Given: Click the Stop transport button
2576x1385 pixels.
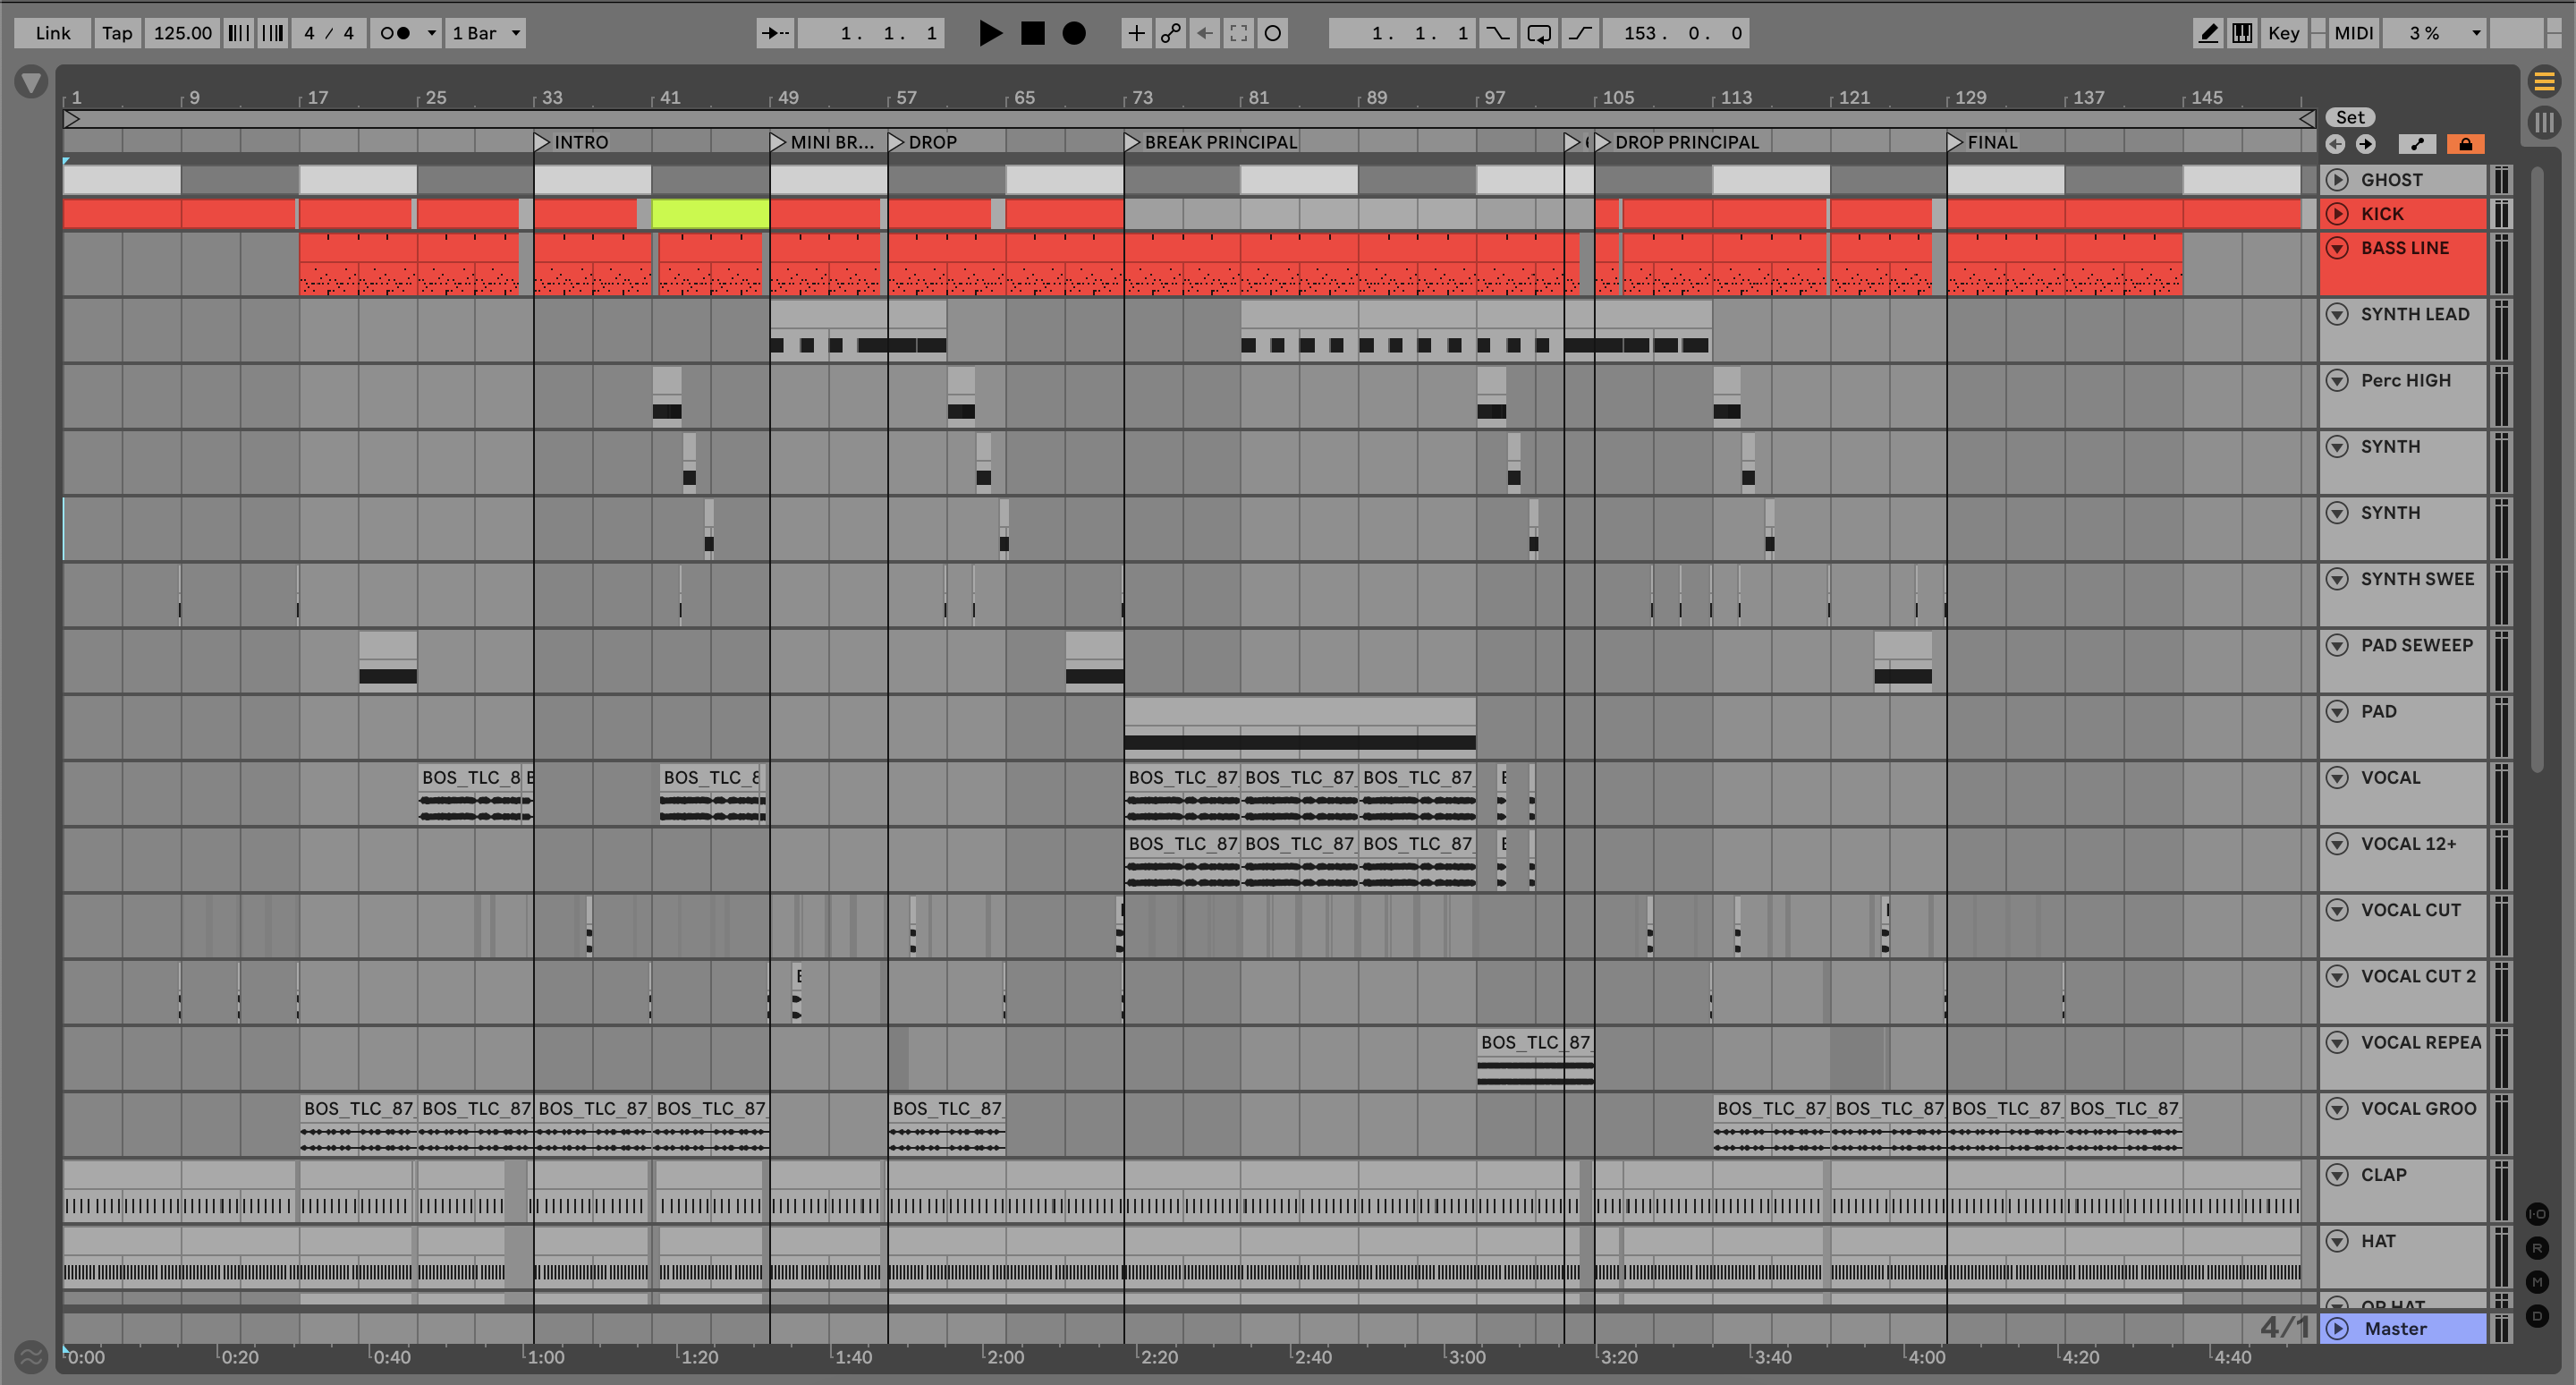Looking at the screenshot, I should [x=1032, y=33].
